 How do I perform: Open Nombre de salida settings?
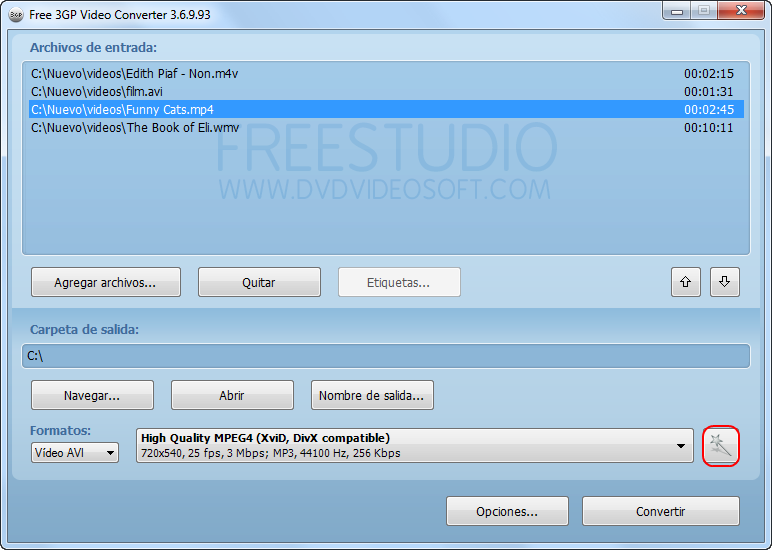(x=372, y=395)
